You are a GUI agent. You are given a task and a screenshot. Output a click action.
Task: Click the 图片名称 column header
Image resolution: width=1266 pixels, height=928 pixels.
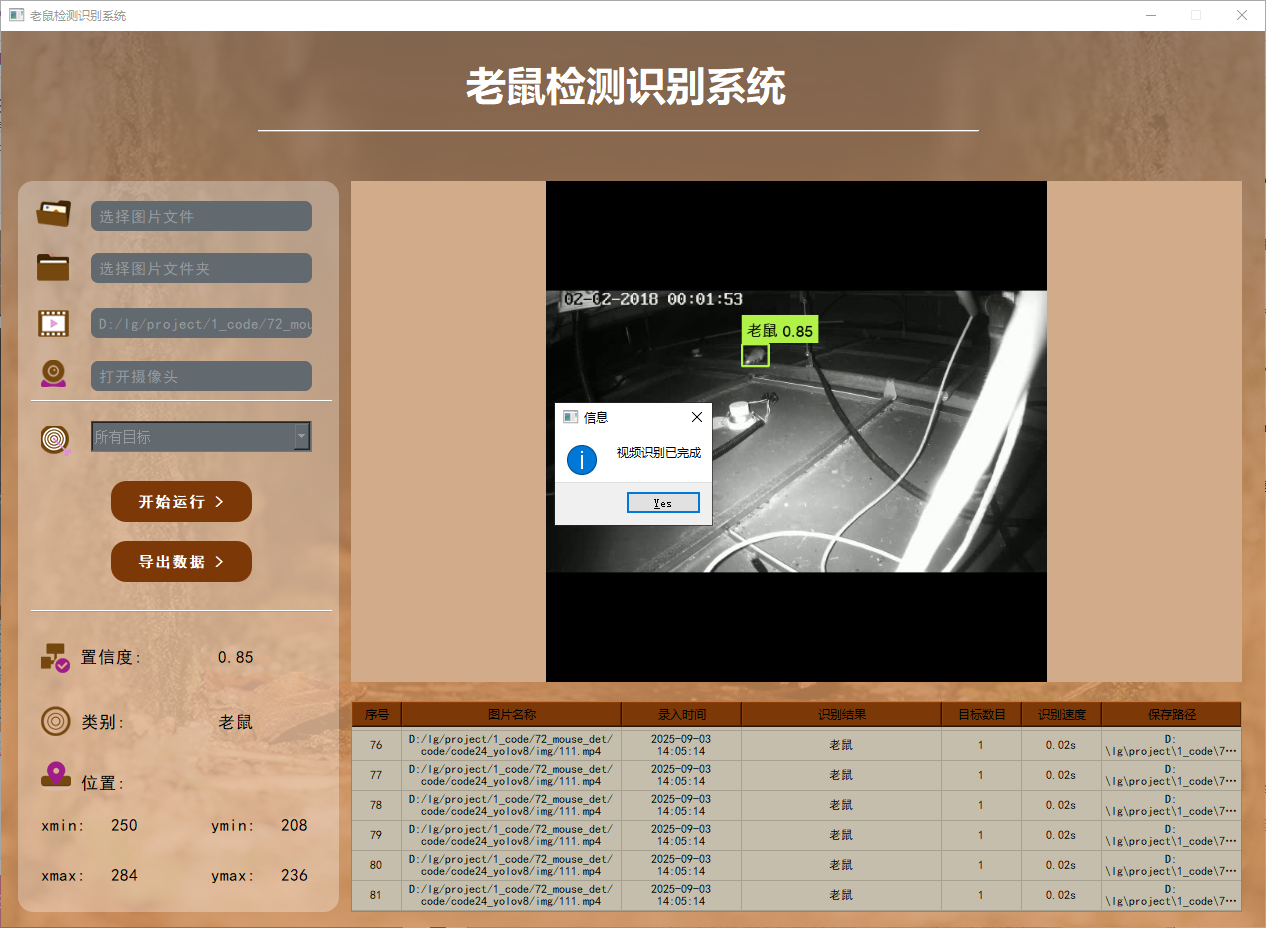click(512, 714)
